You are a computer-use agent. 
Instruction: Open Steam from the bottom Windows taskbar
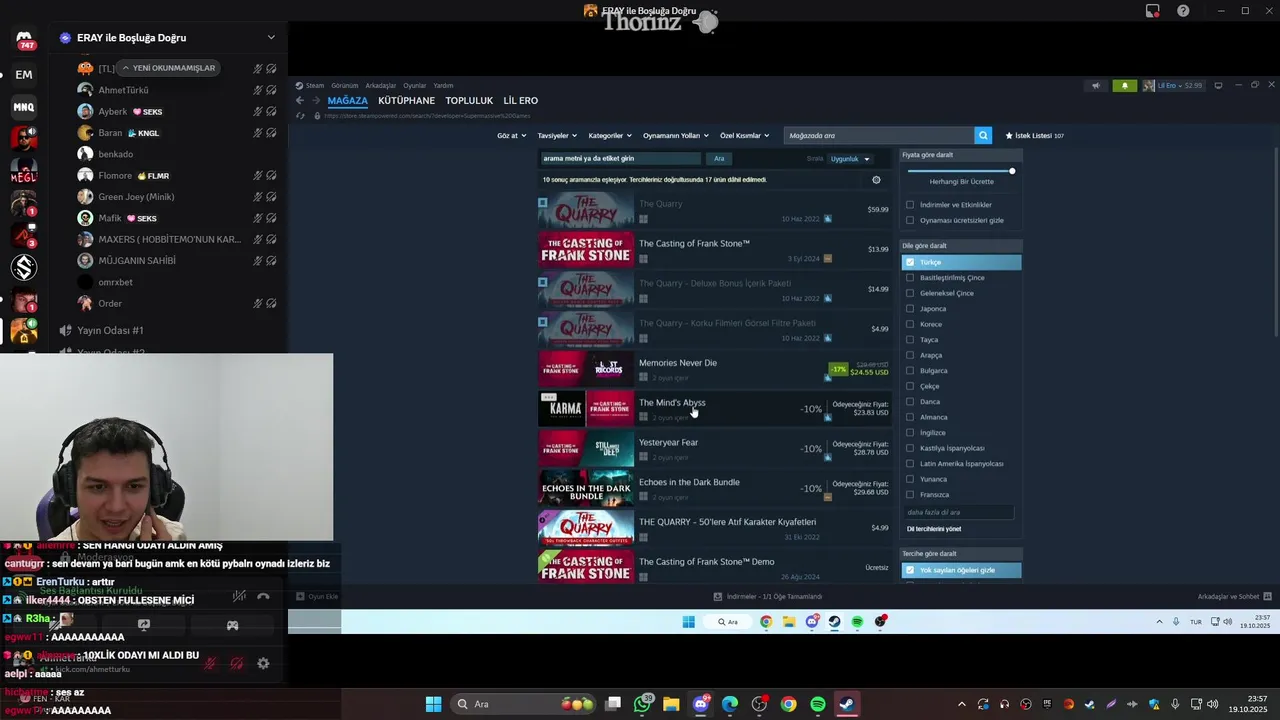tap(847, 704)
